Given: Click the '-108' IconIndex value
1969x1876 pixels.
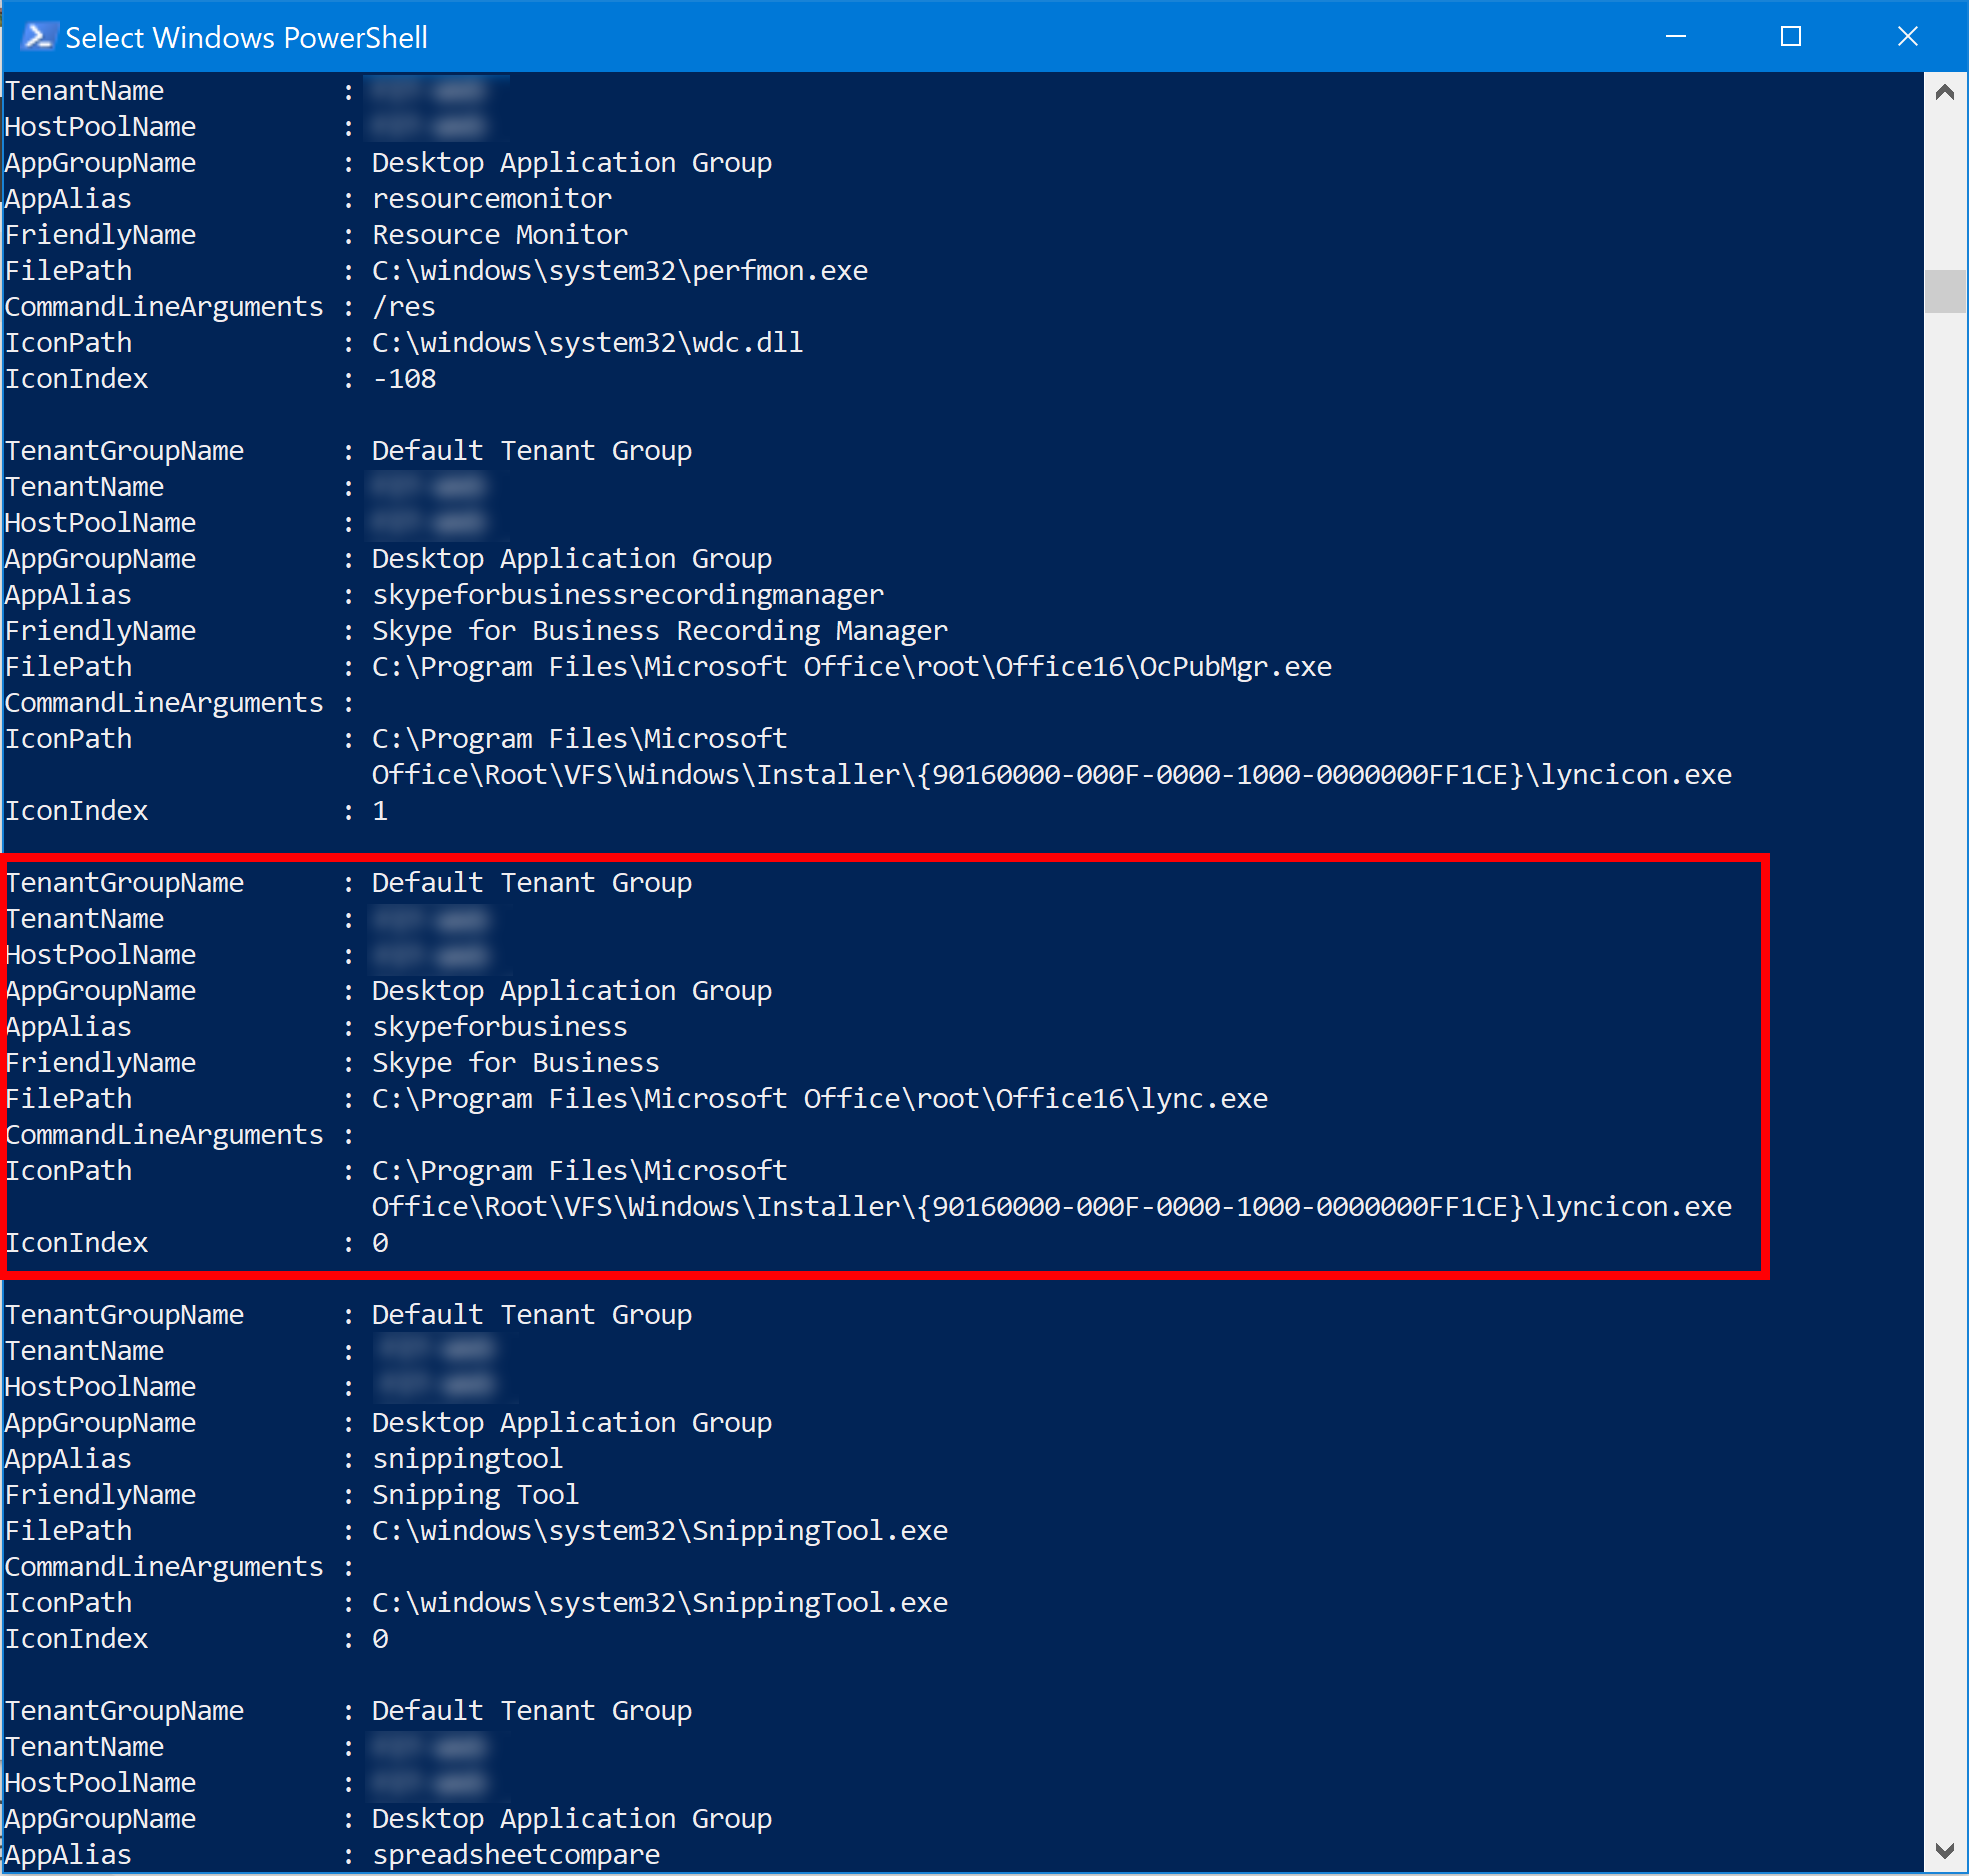Looking at the screenshot, I should [404, 379].
